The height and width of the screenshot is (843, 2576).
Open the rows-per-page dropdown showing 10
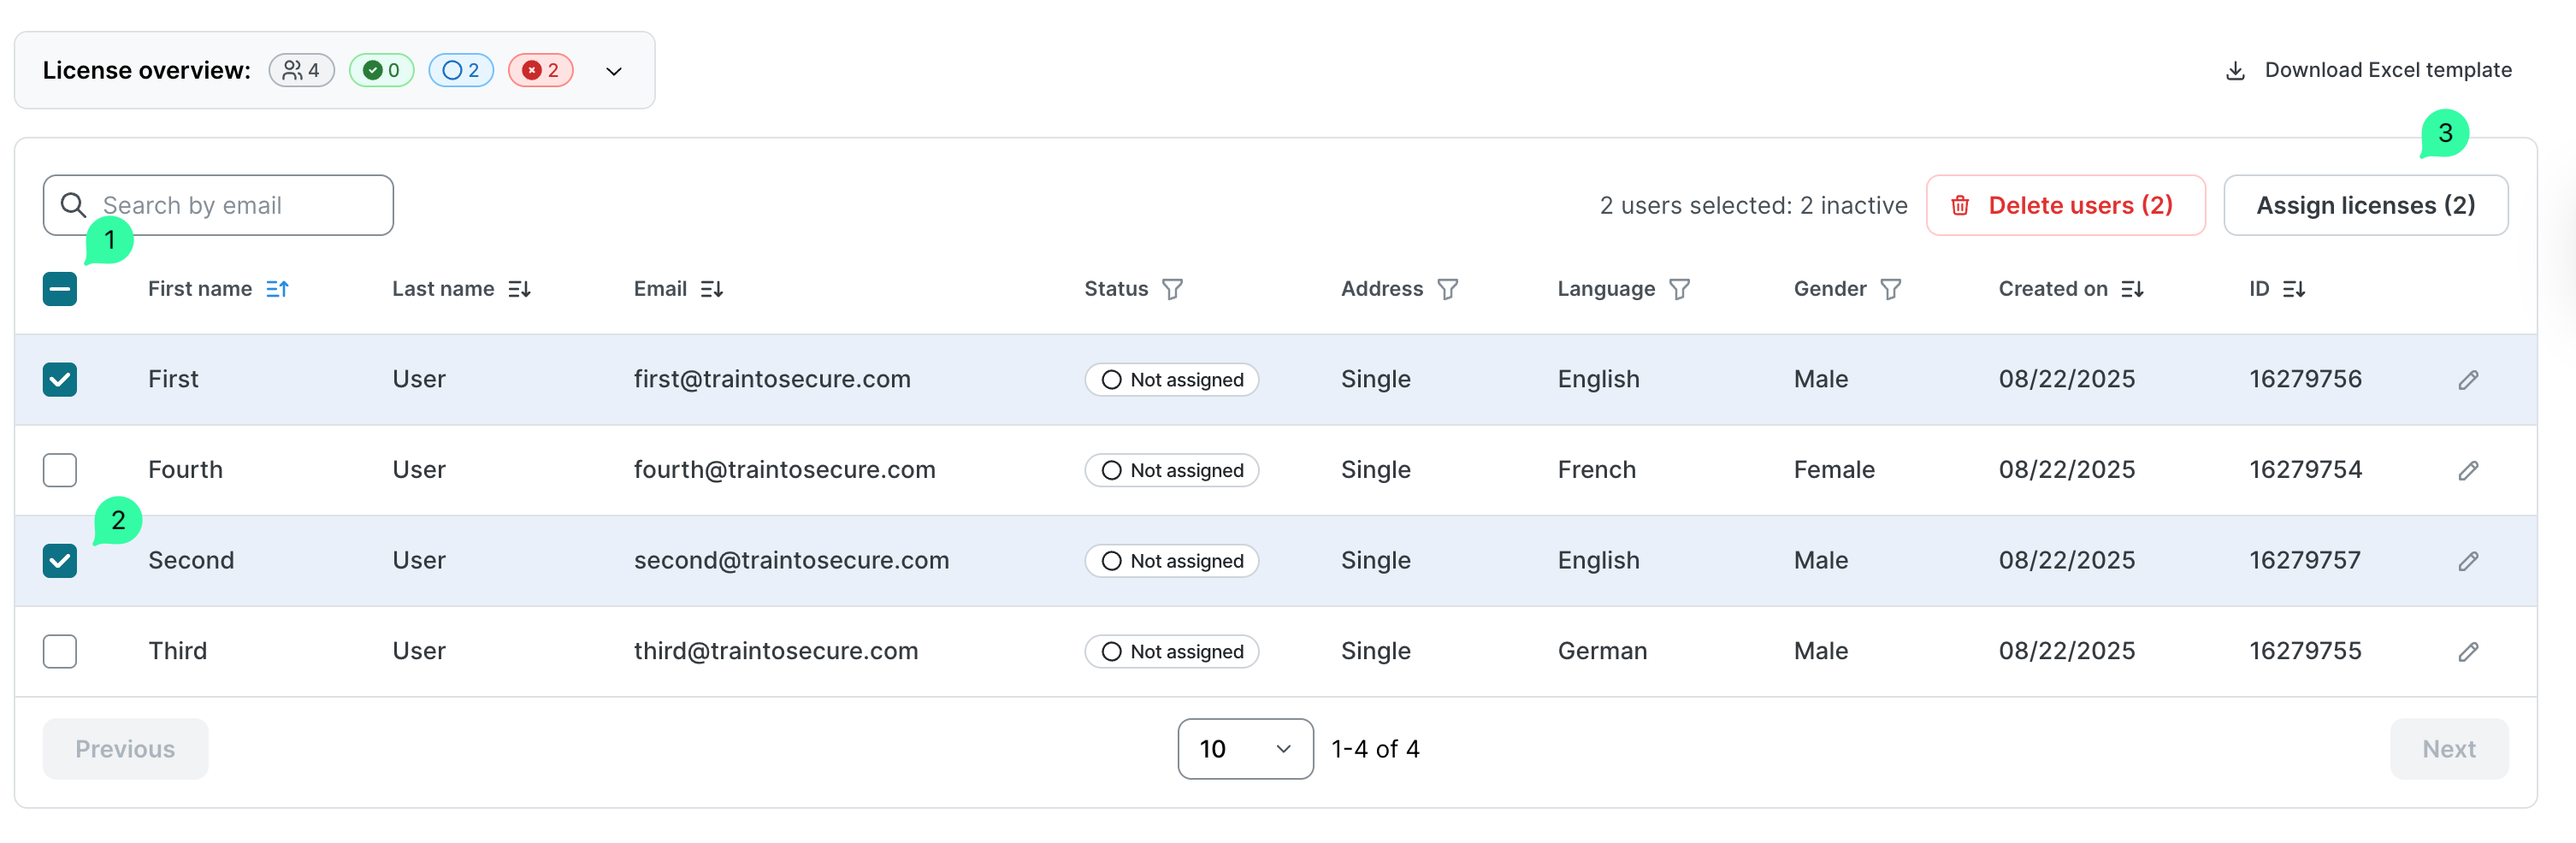click(1244, 748)
